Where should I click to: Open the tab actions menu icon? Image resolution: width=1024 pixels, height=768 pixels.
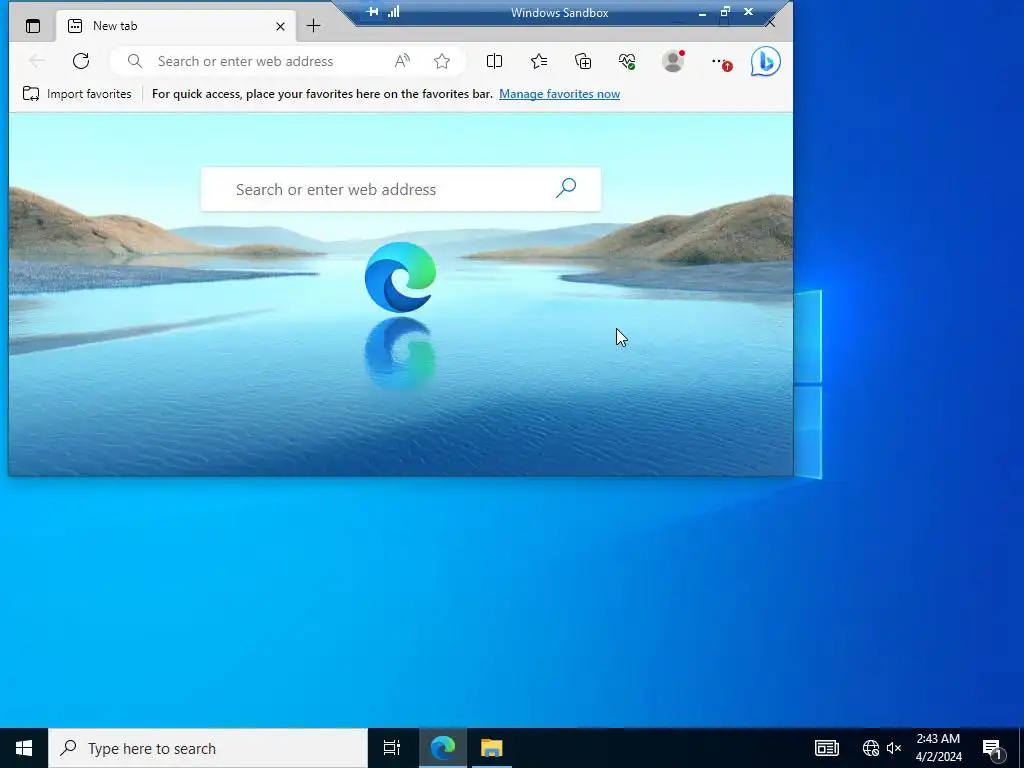(33, 26)
